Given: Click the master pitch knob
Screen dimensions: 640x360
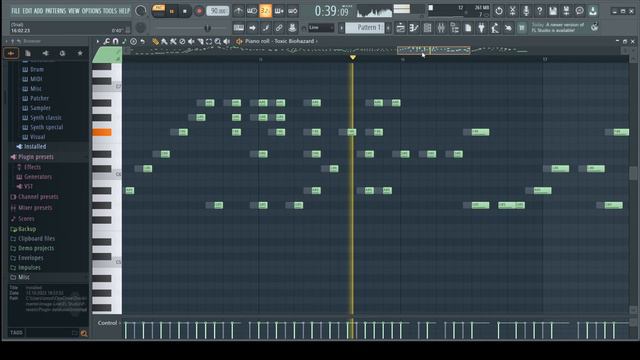Looking at the screenshot, I should tap(140, 28).
